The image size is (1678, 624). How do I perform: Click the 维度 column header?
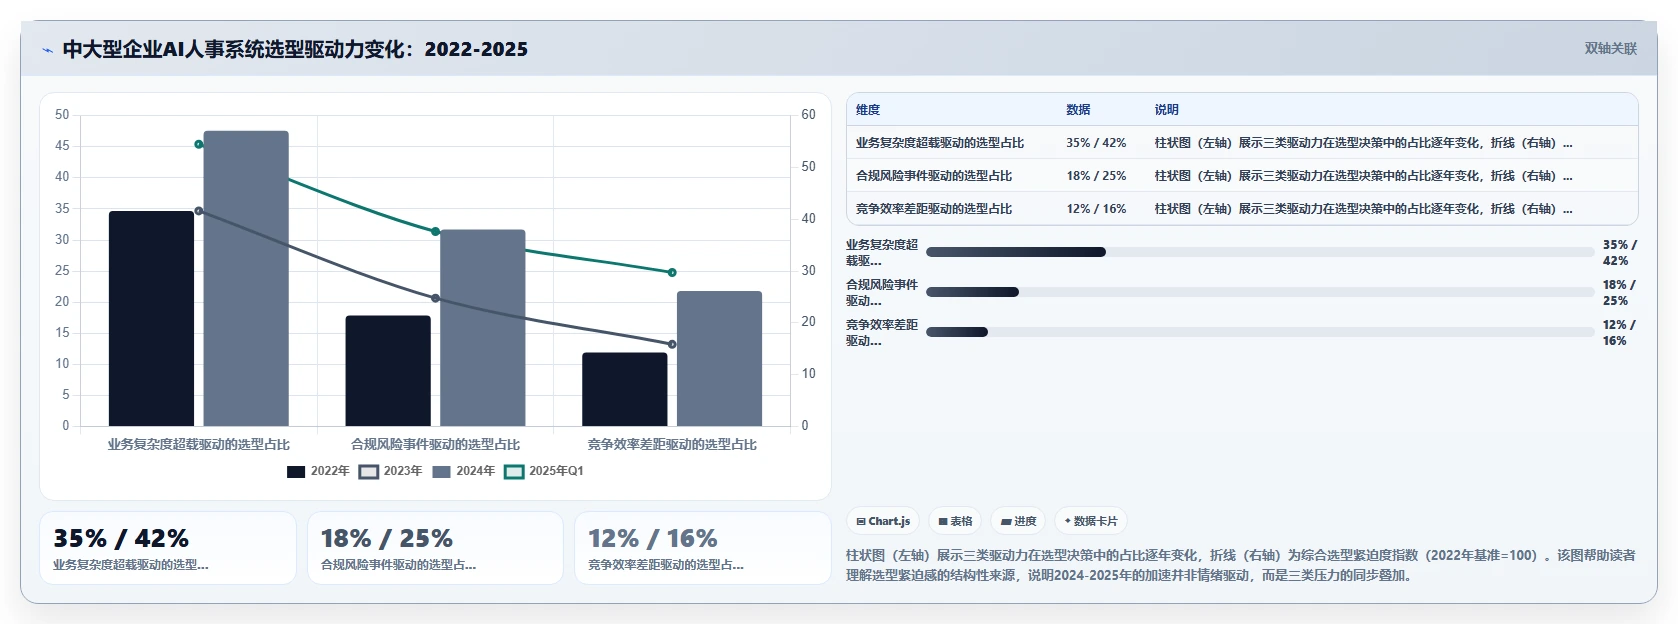coord(868,110)
